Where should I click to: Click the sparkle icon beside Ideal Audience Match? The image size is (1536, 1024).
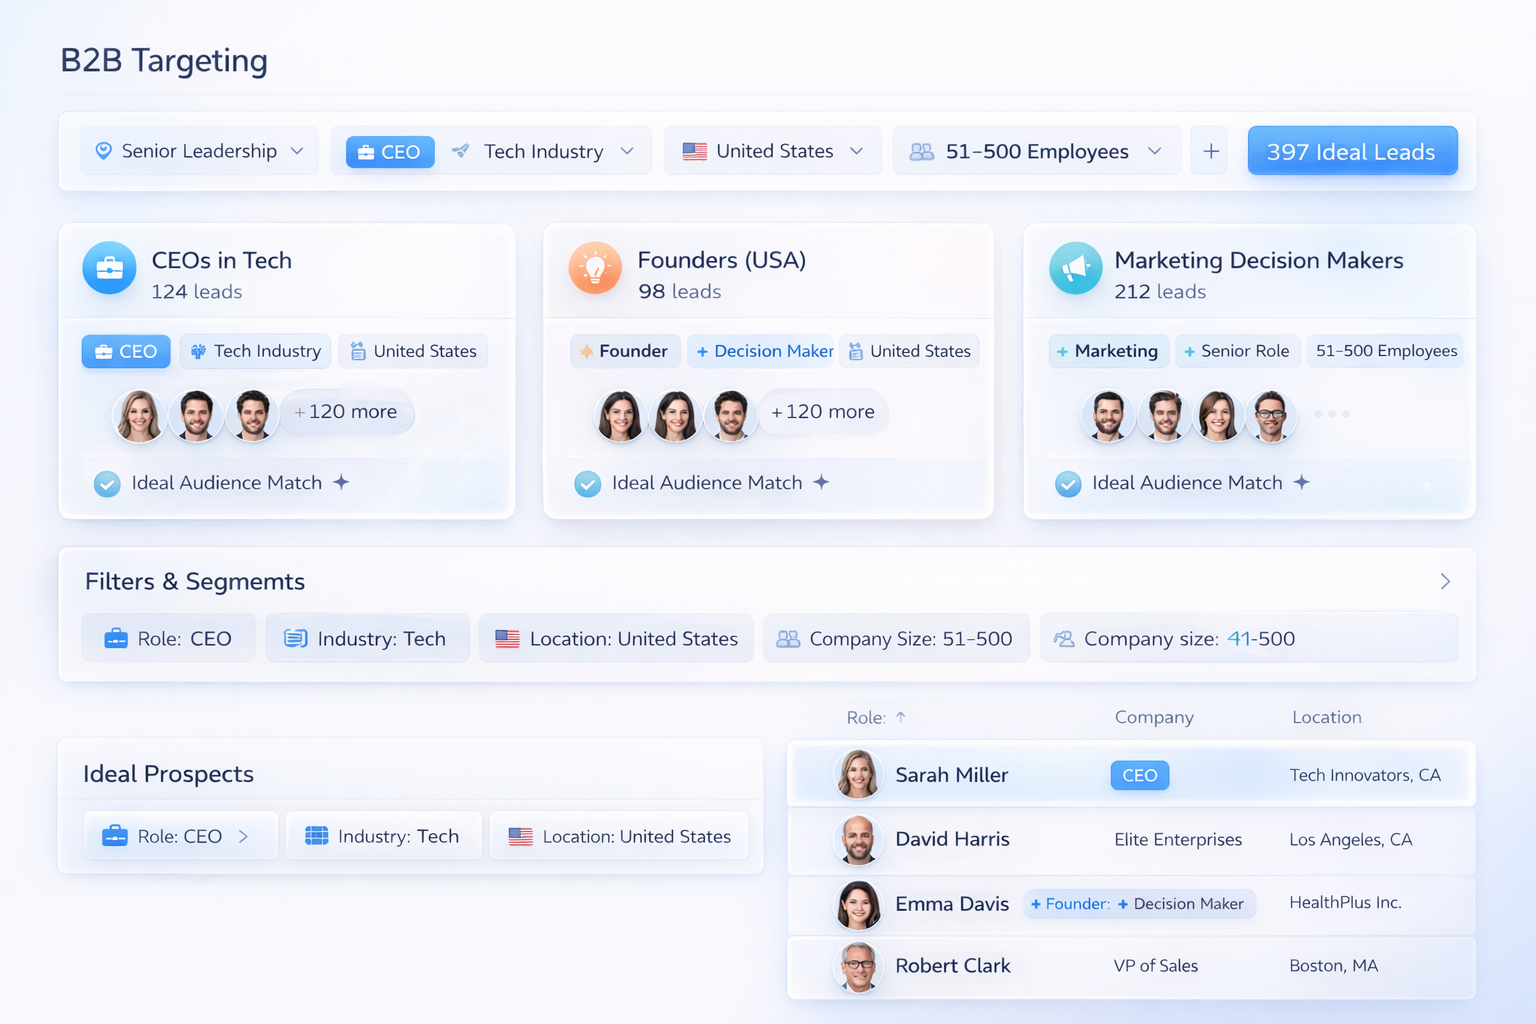coord(340,482)
